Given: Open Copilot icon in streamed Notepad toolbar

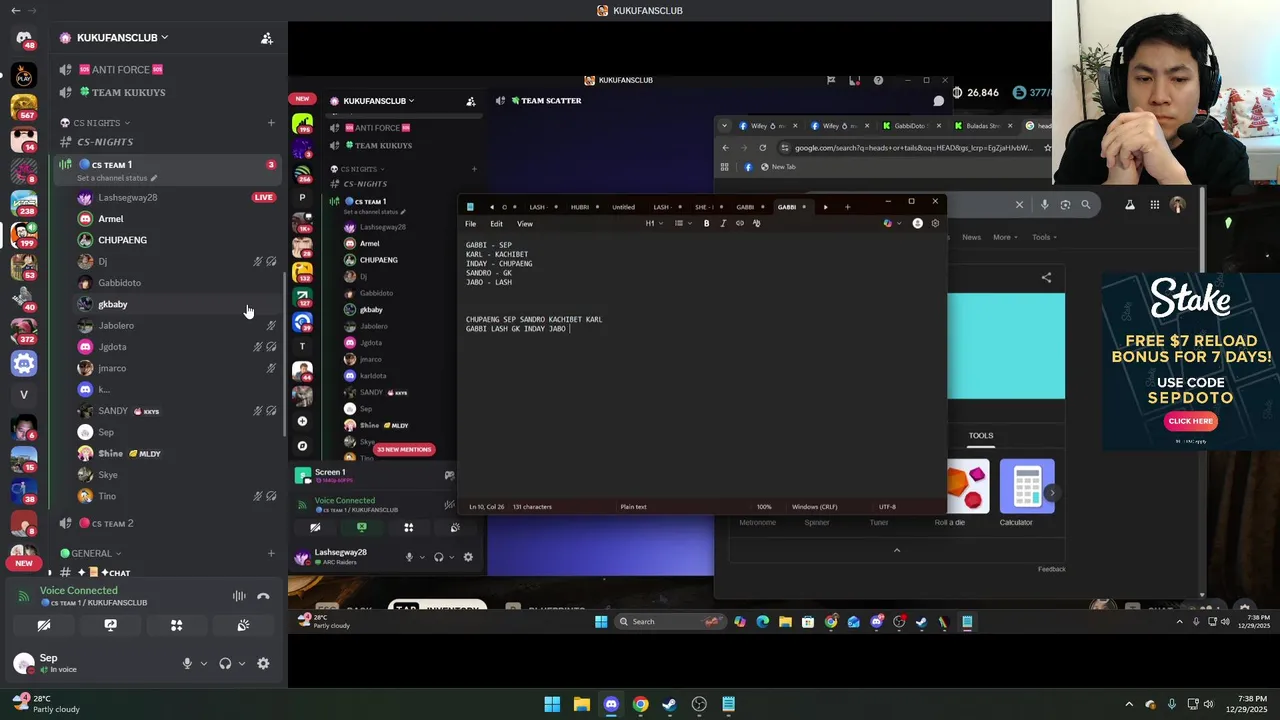Looking at the screenshot, I should [x=887, y=223].
